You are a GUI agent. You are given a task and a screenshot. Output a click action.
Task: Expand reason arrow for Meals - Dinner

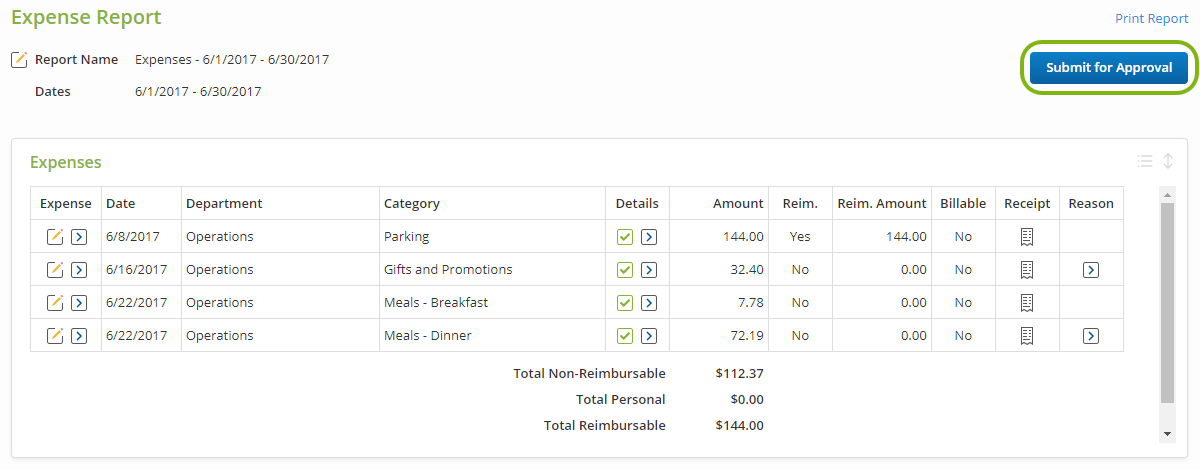point(1091,336)
